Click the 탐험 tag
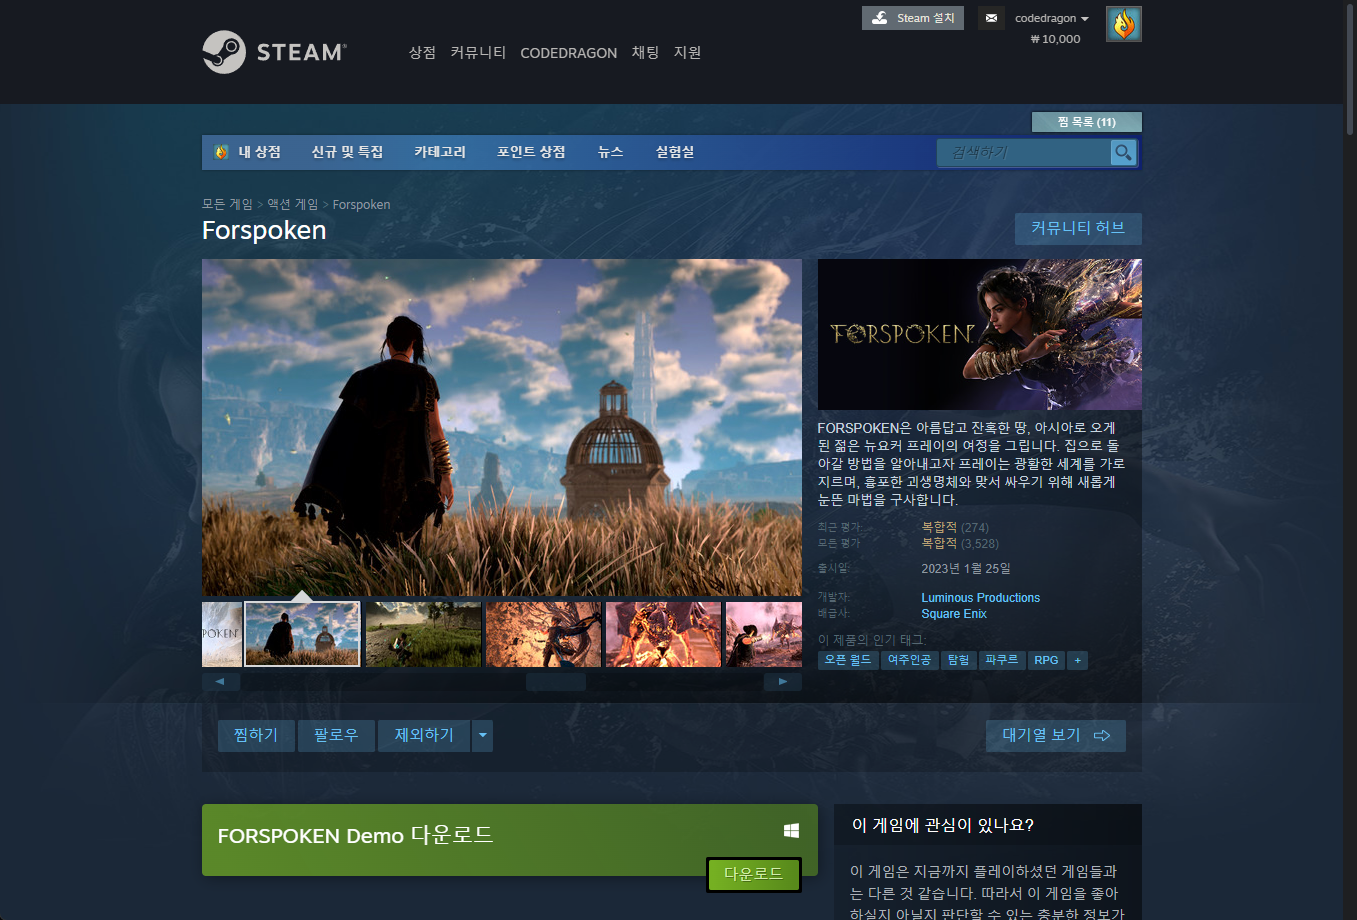The image size is (1357, 920). tap(958, 660)
